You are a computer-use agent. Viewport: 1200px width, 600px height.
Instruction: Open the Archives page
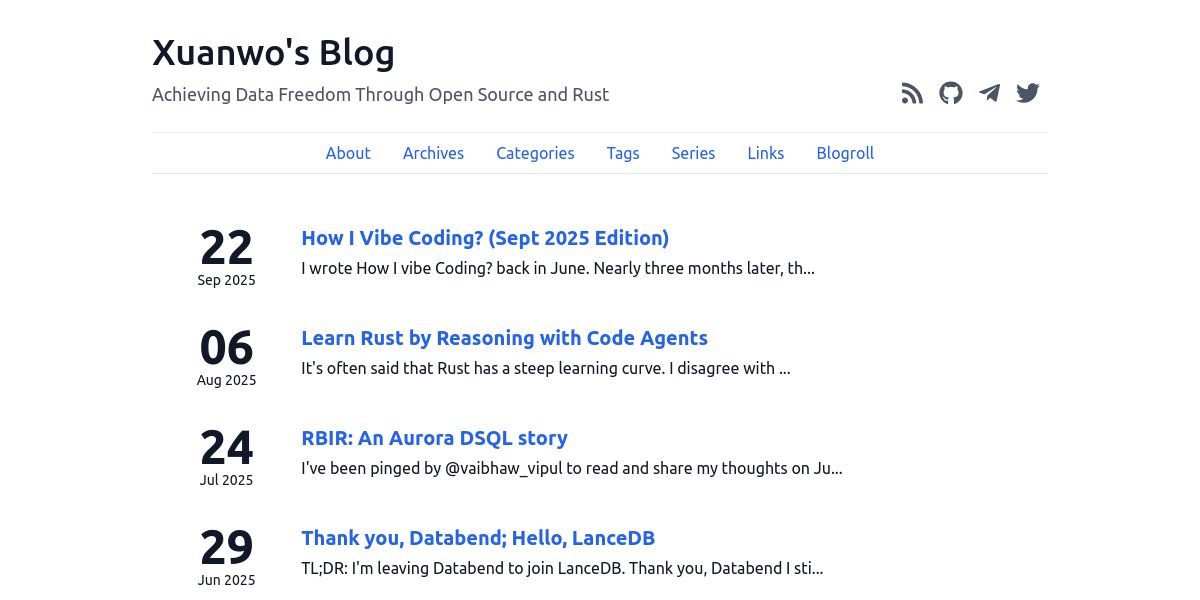tap(433, 153)
